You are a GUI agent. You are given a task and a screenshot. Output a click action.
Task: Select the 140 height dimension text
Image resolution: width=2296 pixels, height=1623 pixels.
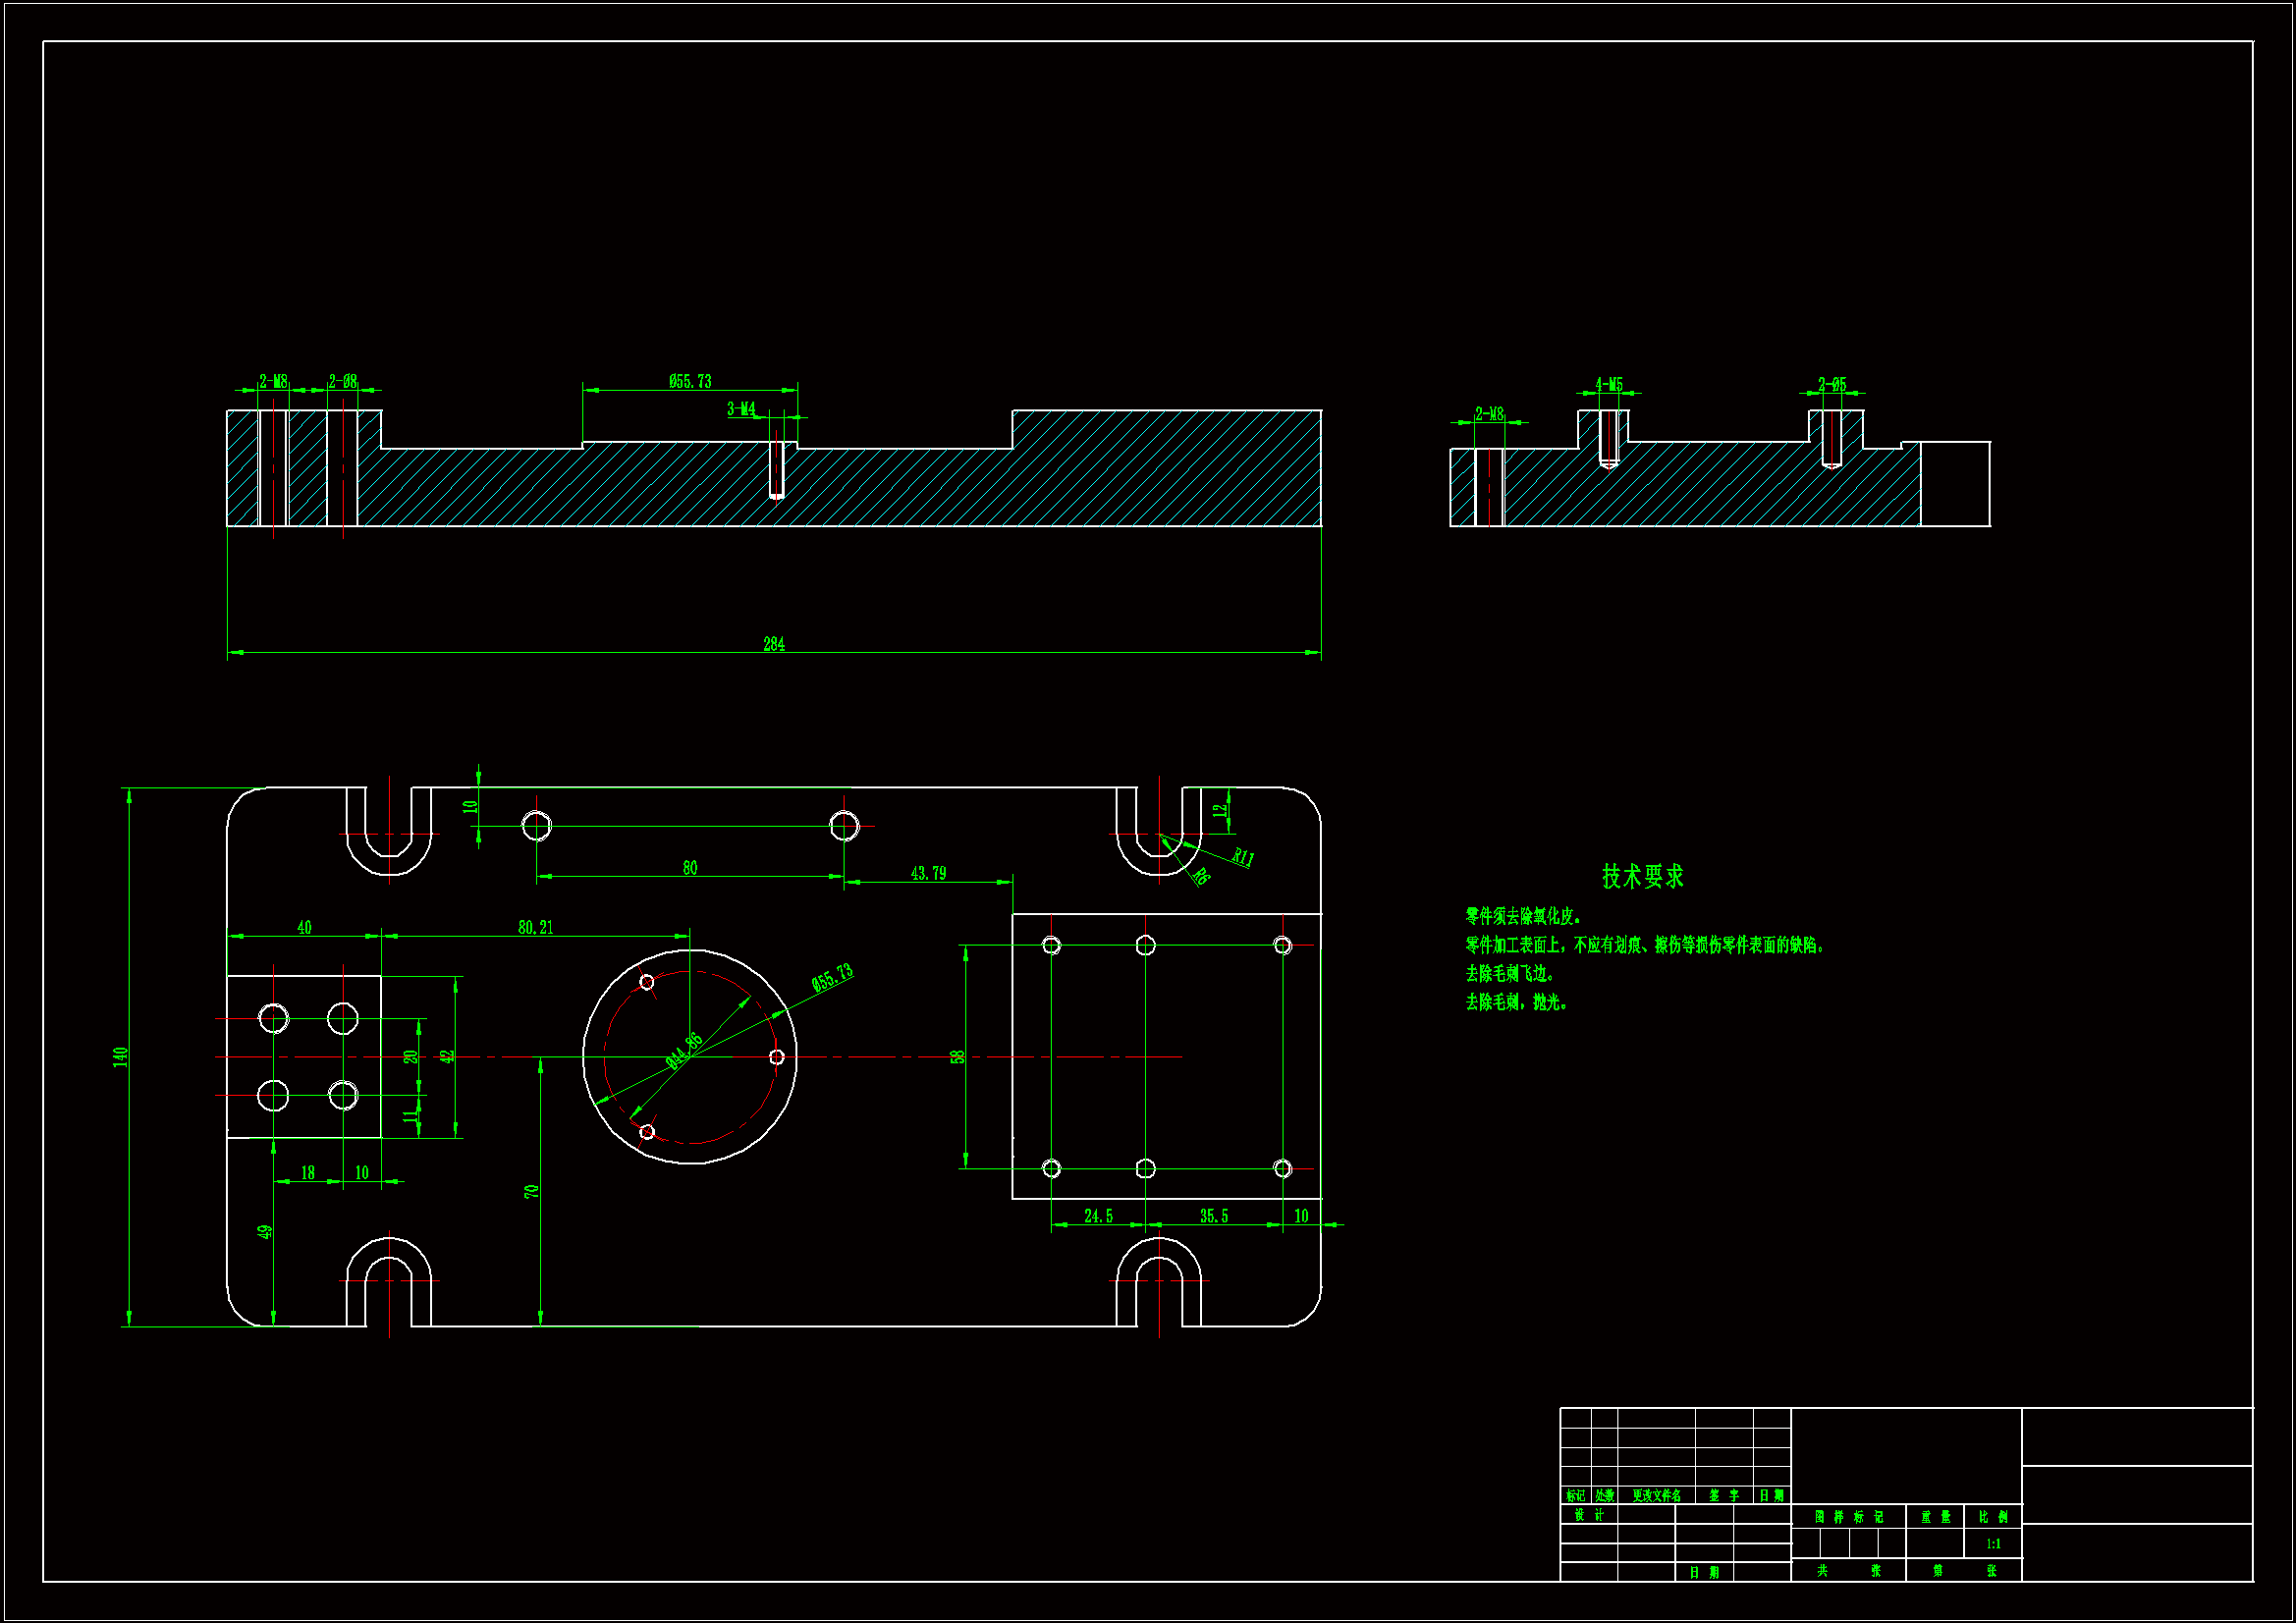[x=121, y=1057]
